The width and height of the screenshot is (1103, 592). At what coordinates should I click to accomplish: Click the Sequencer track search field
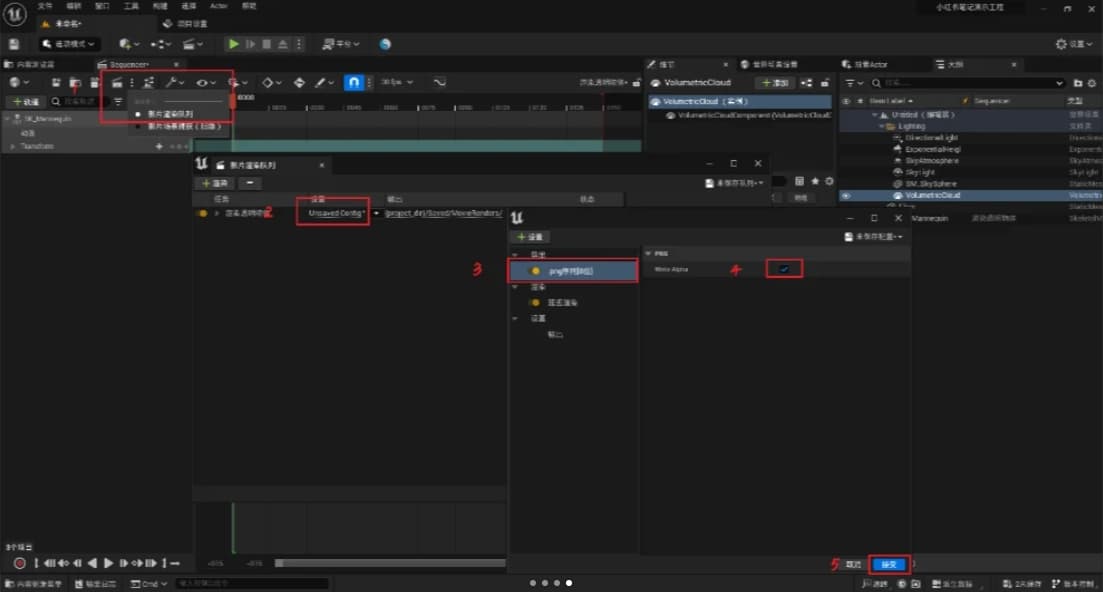point(79,102)
